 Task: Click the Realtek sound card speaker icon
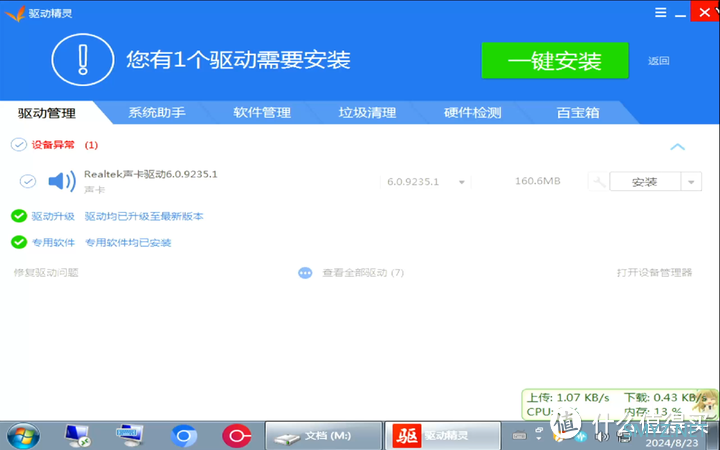pos(62,181)
